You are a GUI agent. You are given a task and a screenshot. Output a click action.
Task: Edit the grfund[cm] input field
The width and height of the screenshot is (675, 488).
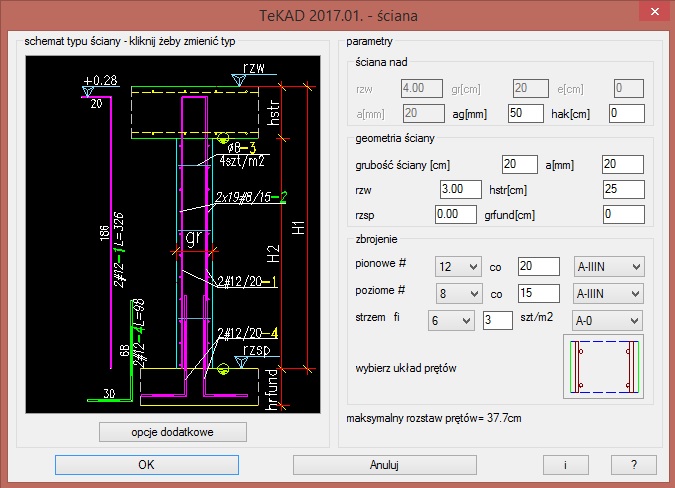click(624, 214)
